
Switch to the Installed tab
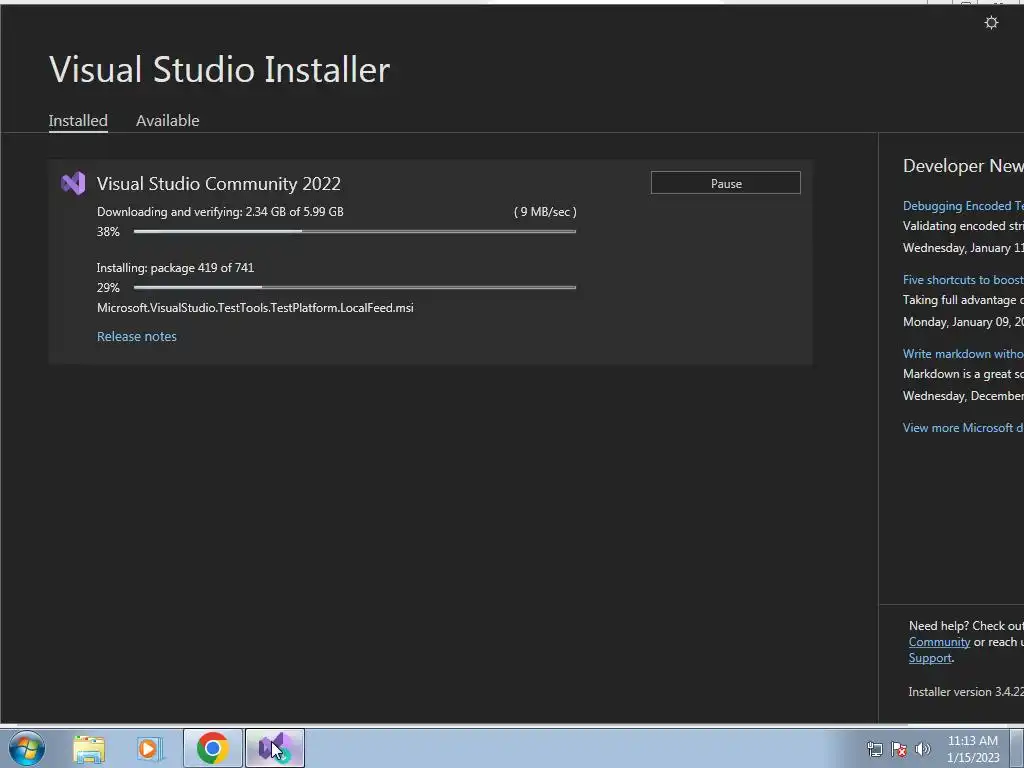pyautogui.click(x=78, y=121)
